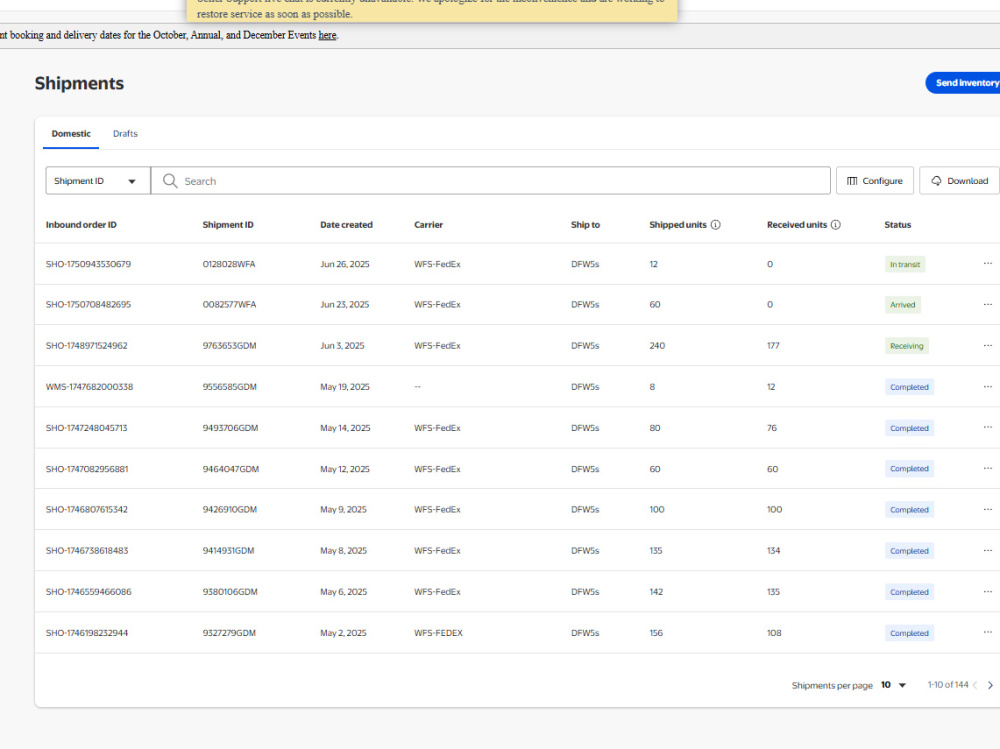The width and height of the screenshot is (1000, 749).
Task: Open row menu for shipment 9414931GDM
Action: (x=987, y=550)
